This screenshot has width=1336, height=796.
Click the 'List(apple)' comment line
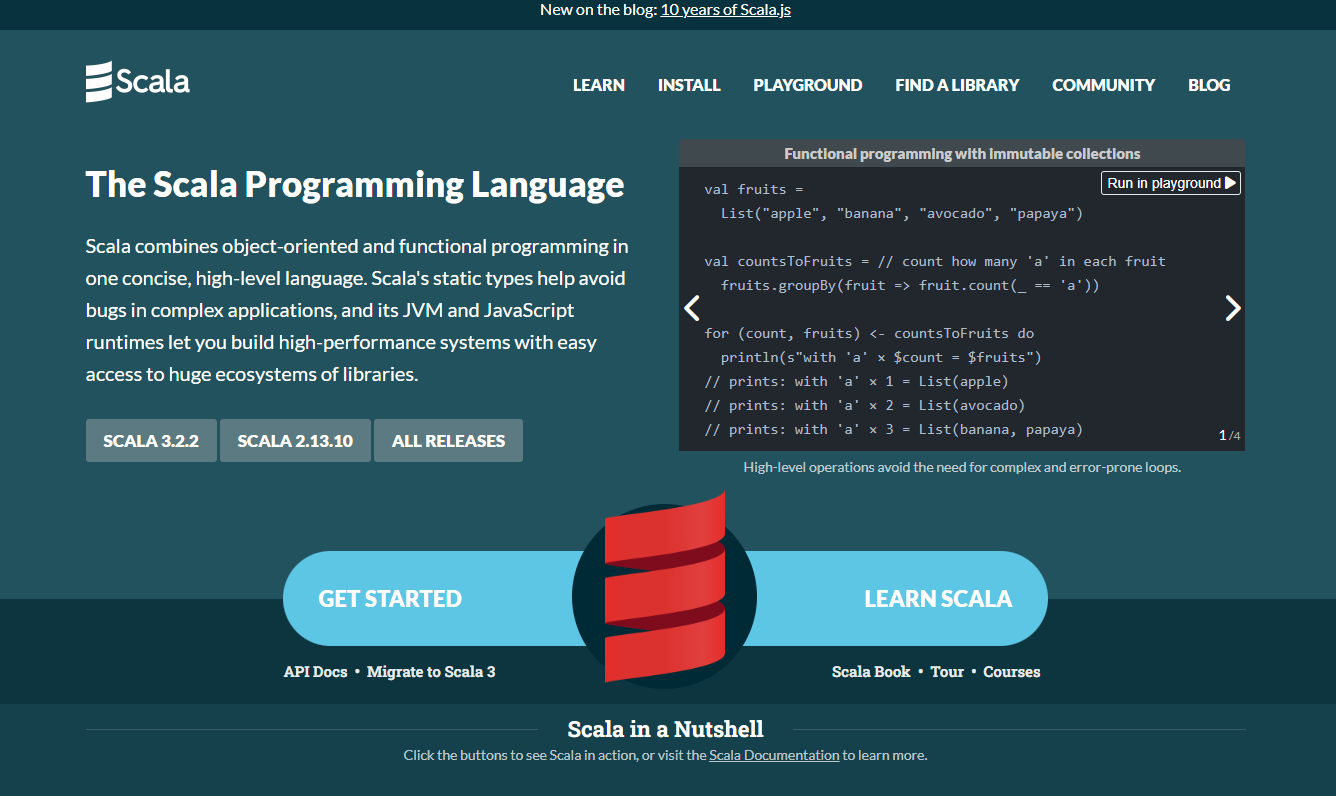pyautogui.click(x=857, y=381)
